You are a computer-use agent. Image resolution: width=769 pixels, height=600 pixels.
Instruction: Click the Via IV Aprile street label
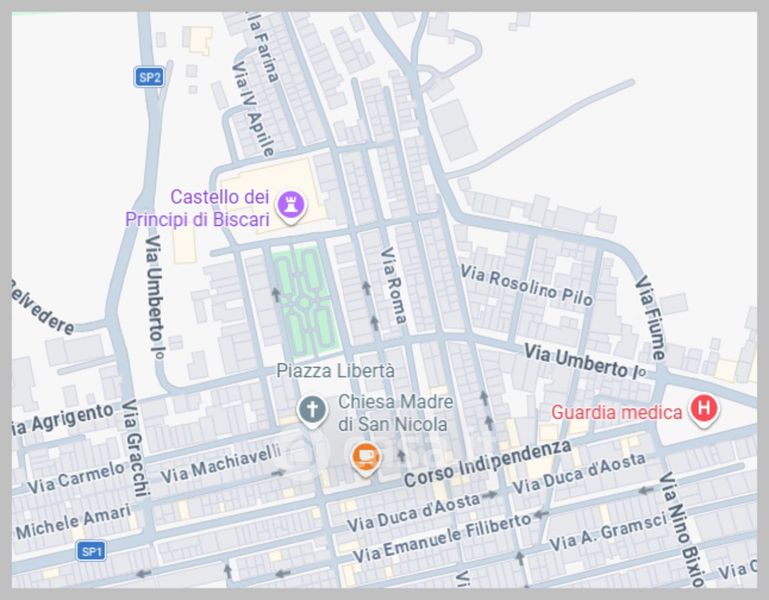(253, 108)
